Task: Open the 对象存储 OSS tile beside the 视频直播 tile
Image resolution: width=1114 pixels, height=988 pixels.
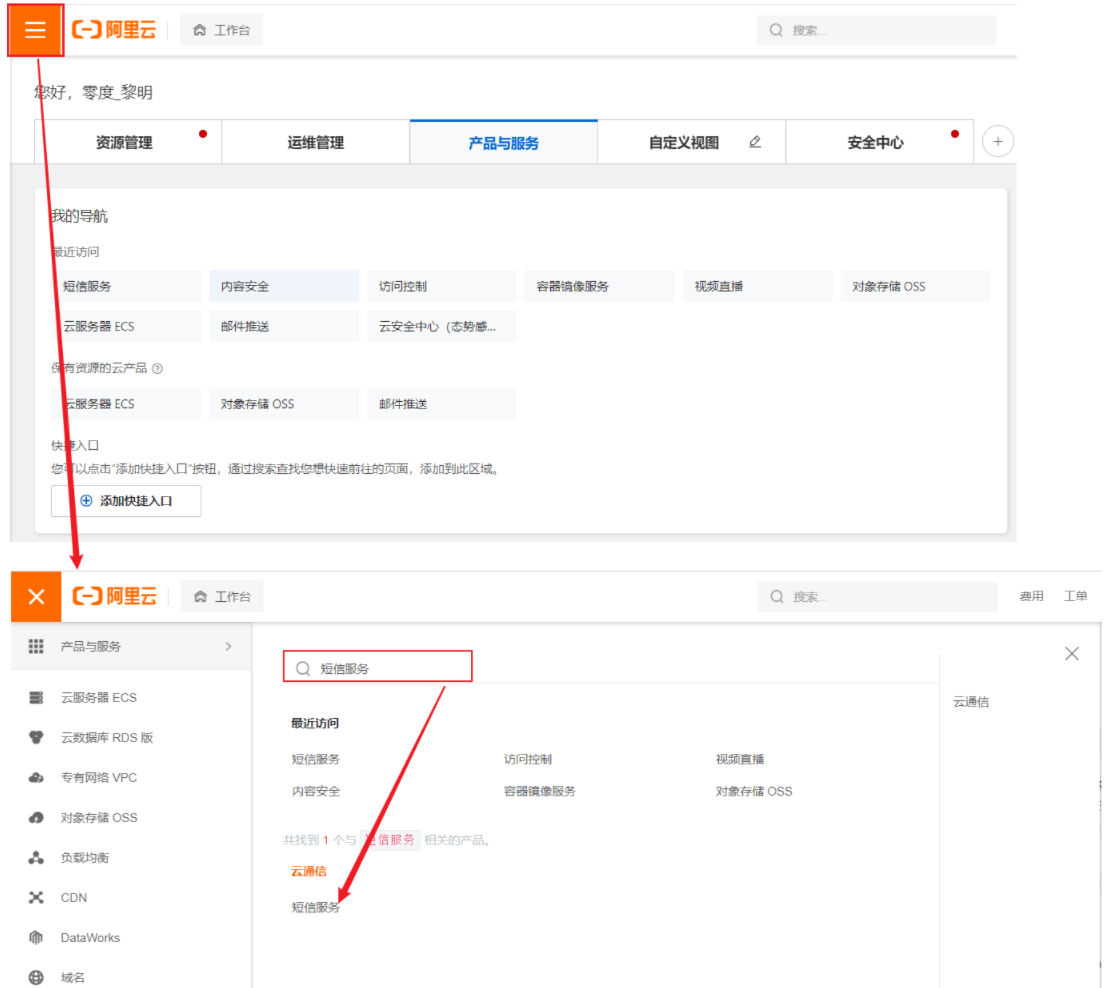Action: click(x=915, y=286)
